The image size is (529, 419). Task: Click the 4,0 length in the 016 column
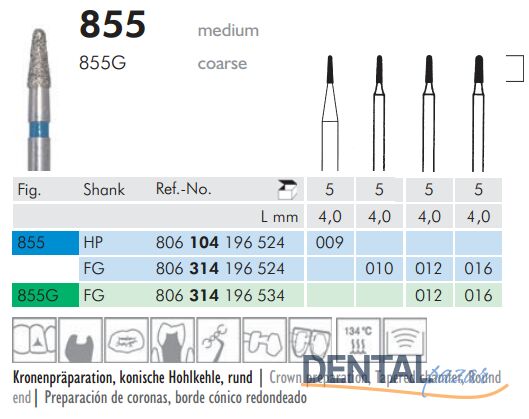click(x=479, y=216)
